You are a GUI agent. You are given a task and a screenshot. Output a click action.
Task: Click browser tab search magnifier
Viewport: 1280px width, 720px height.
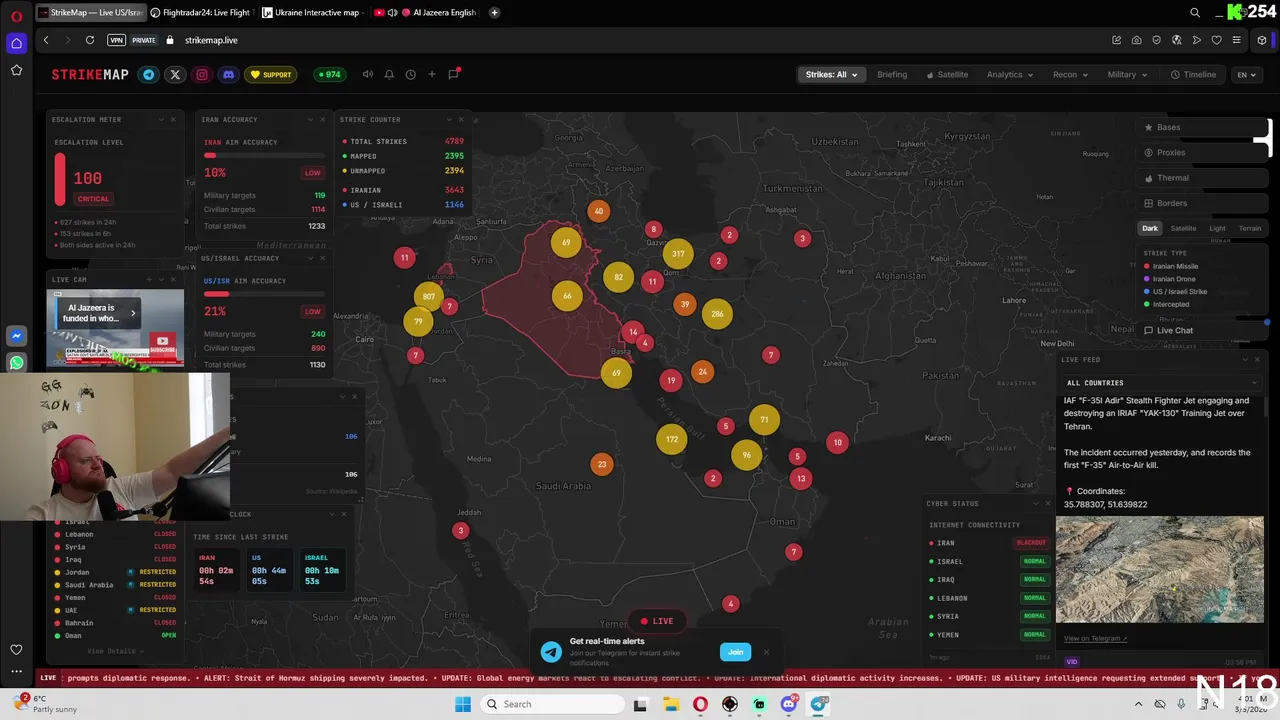click(x=1195, y=13)
